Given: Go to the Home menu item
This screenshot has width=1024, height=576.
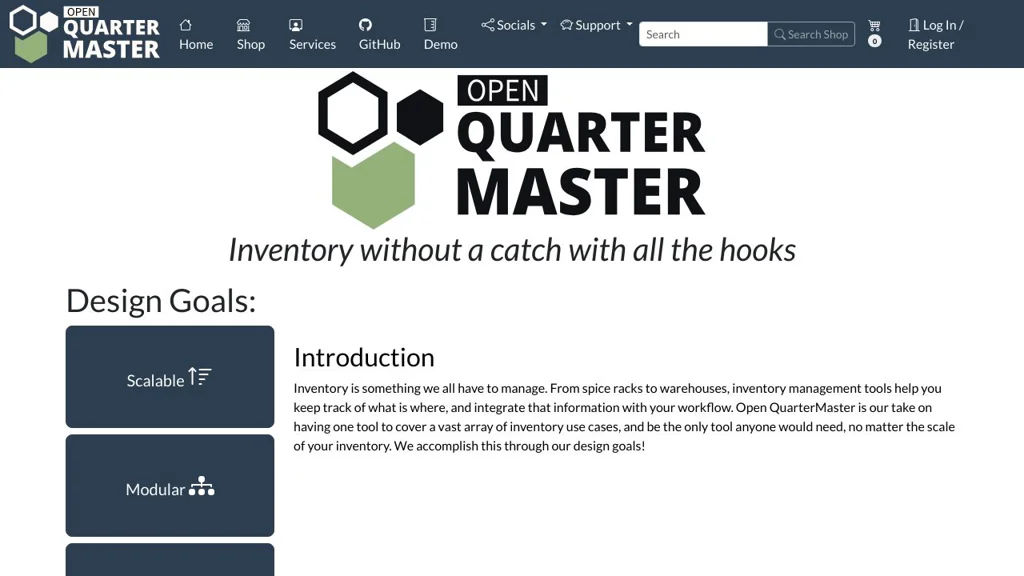Looking at the screenshot, I should click(x=196, y=34).
